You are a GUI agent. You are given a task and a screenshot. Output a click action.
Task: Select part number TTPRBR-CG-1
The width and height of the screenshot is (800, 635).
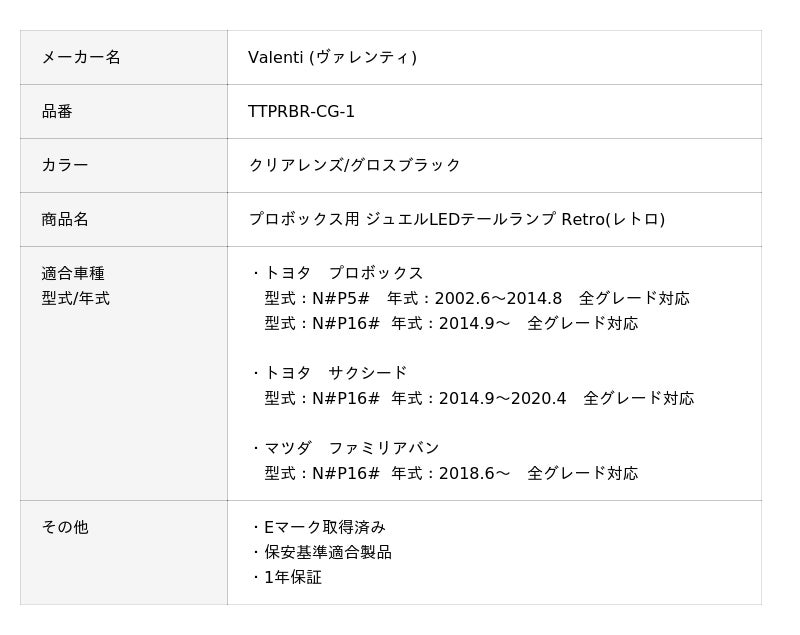coord(301,111)
